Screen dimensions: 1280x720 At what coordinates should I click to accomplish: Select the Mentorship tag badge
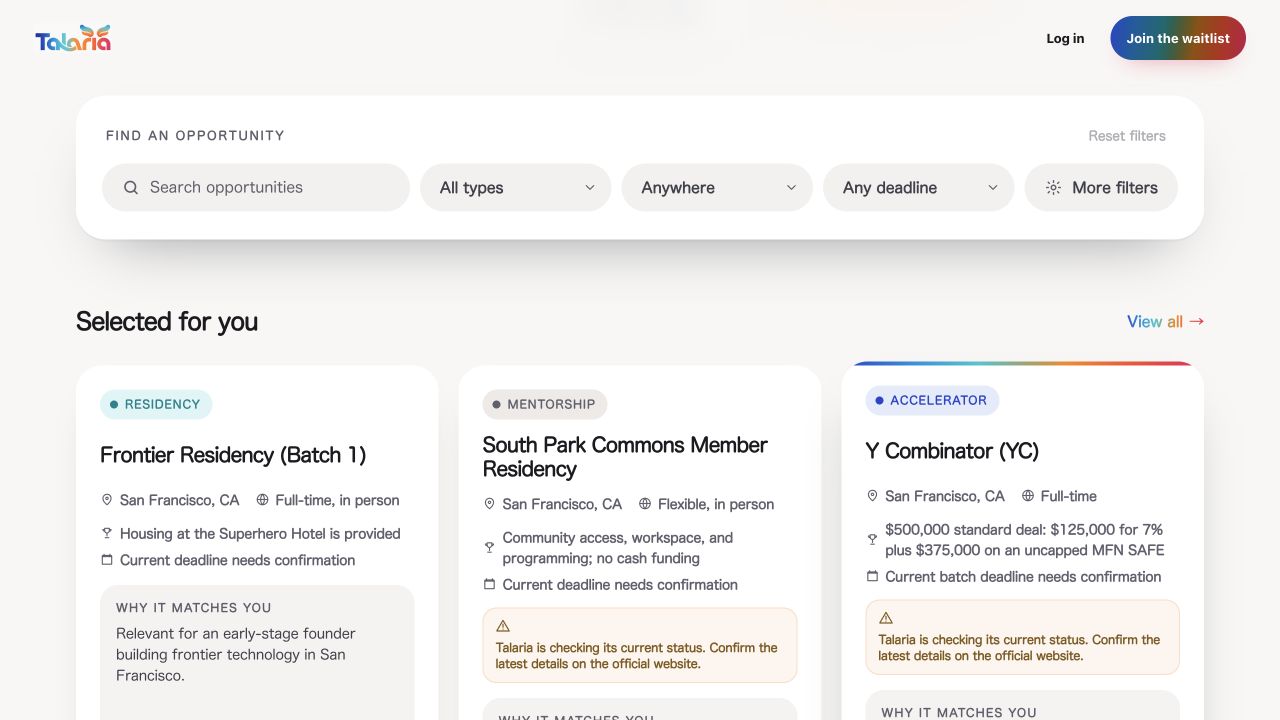(545, 404)
